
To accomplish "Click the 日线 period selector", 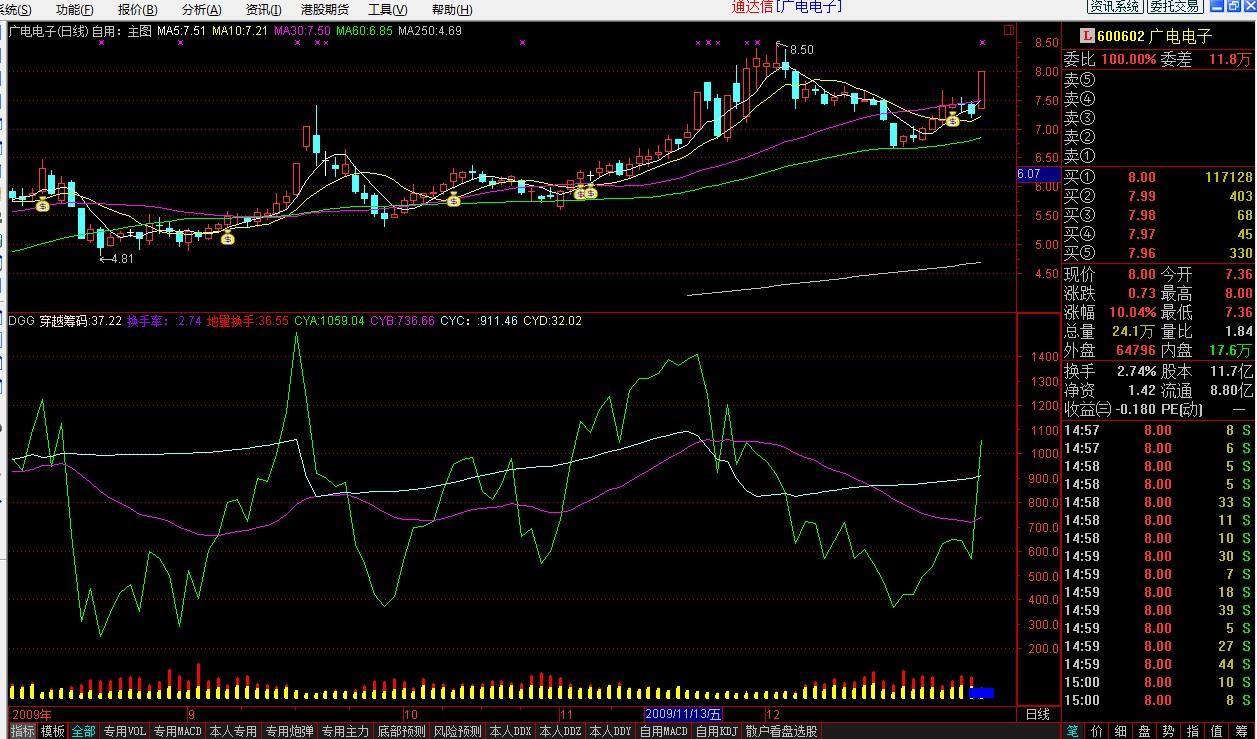I will pyautogui.click(x=1038, y=714).
